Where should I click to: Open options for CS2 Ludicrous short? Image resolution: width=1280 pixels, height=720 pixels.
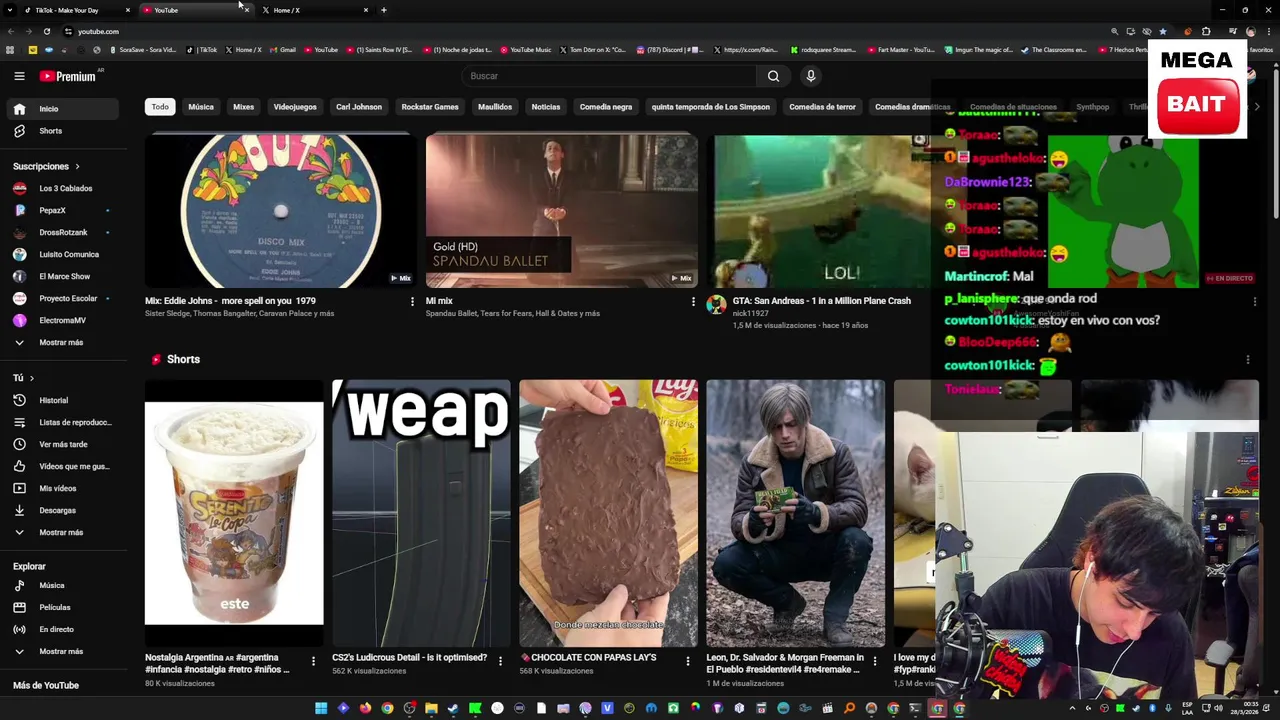tap(500, 661)
